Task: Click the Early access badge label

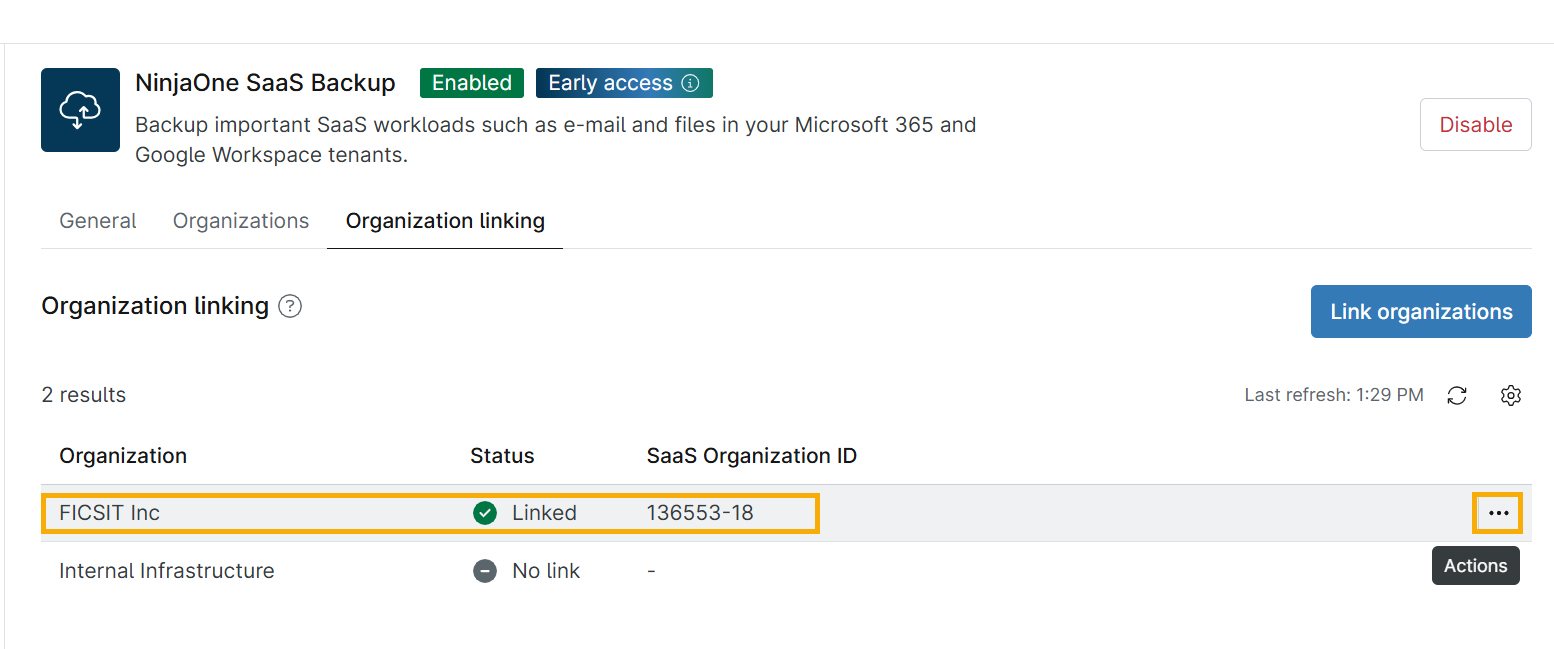Action: (x=610, y=83)
